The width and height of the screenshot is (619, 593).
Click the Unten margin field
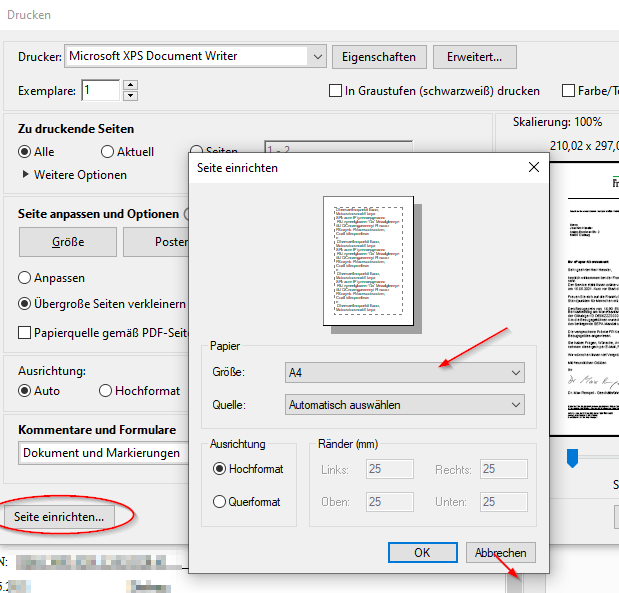[x=504, y=502]
